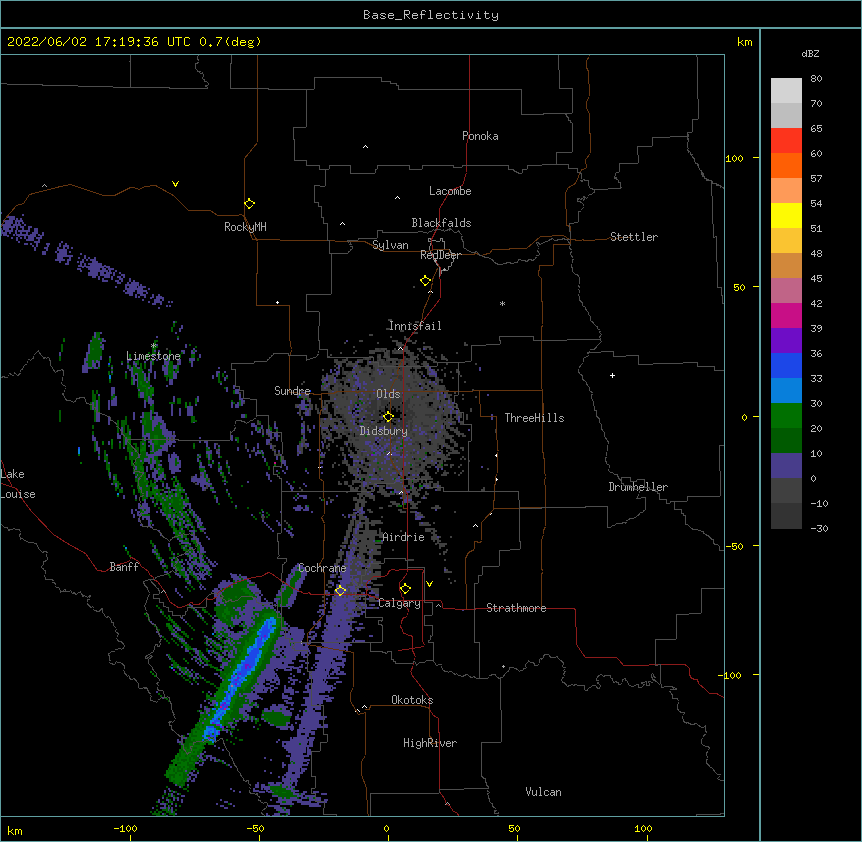
Task: Click the HighRiver town label
Action: tap(430, 743)
